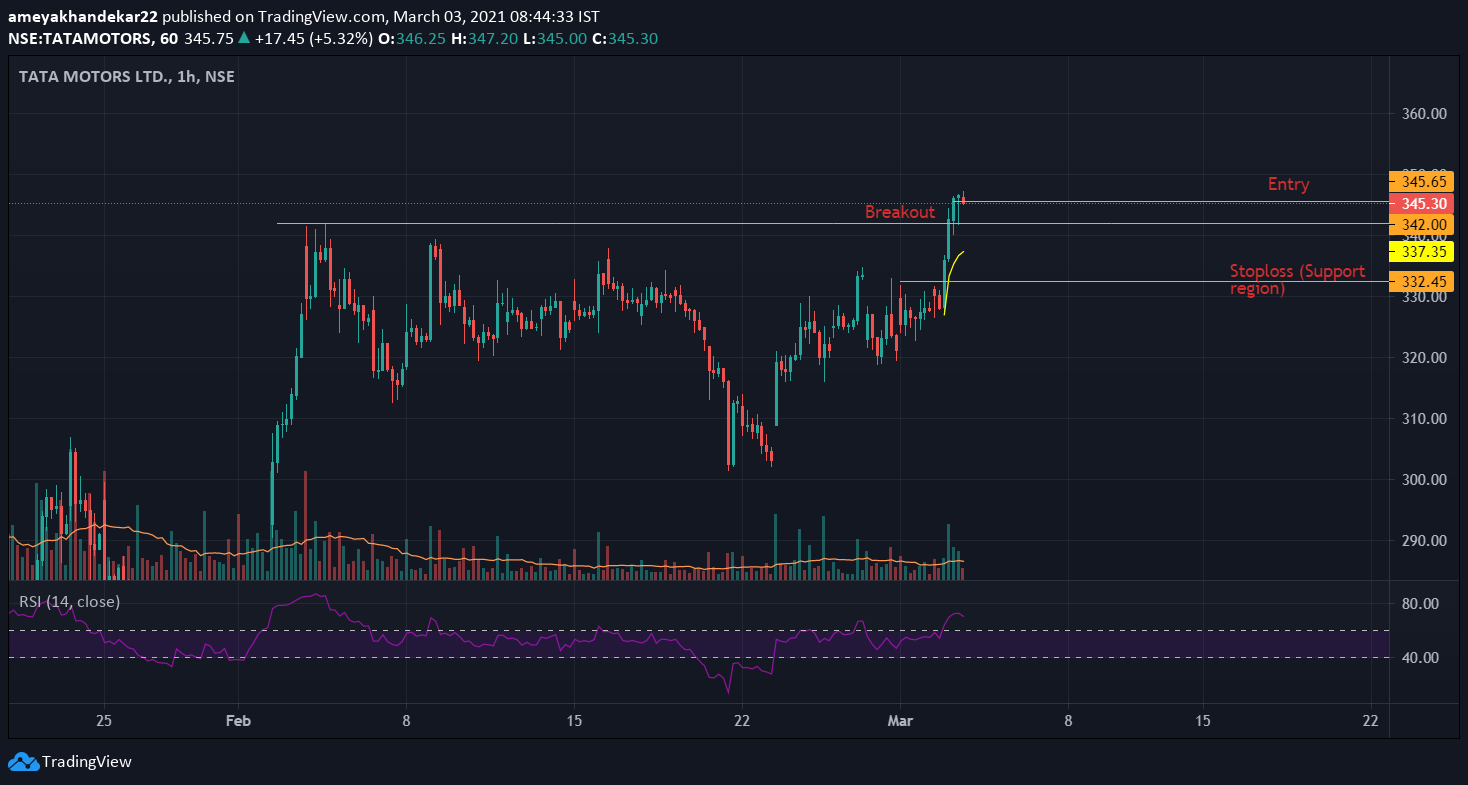Click the green up-triangle price change indicator
The height and width of the screenshot is (785, 1468).
[x=243, y=39]
